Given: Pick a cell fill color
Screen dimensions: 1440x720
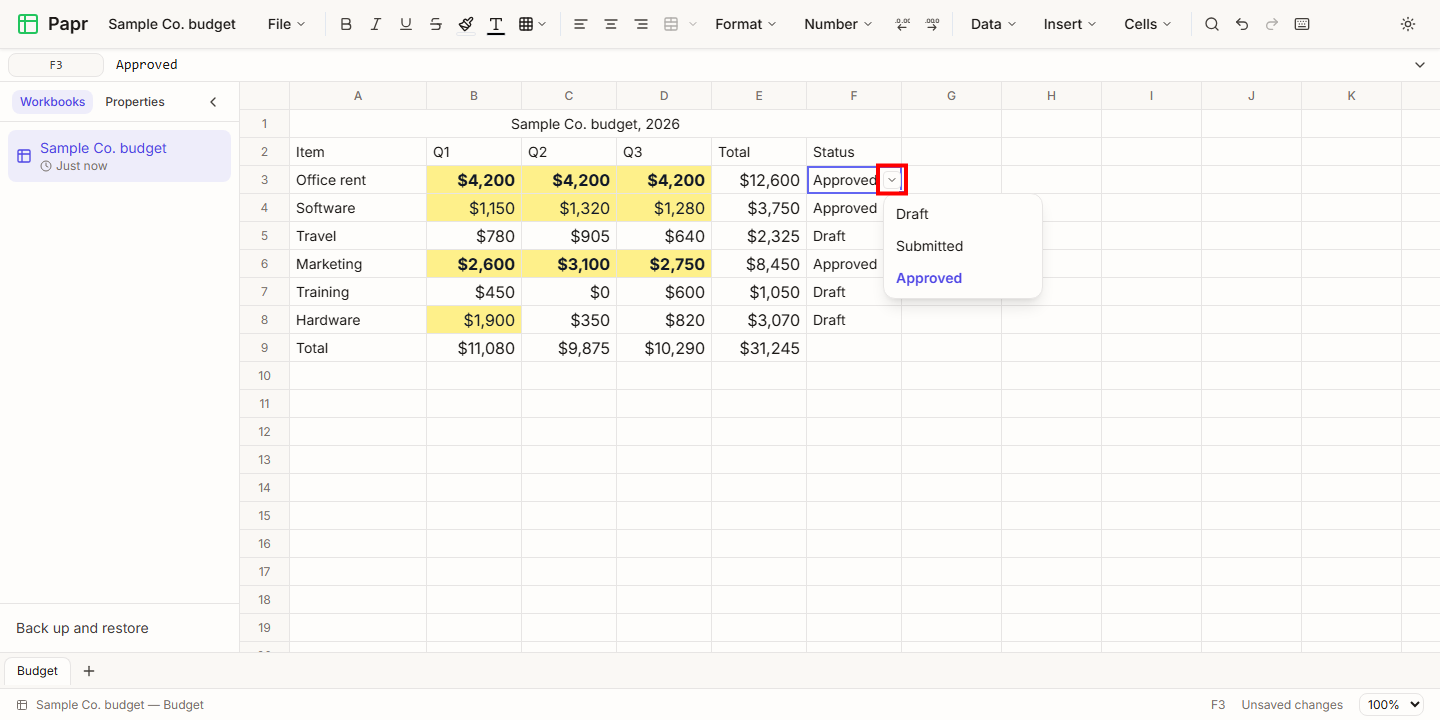Looking at the screenshot, I should point(466,24).
